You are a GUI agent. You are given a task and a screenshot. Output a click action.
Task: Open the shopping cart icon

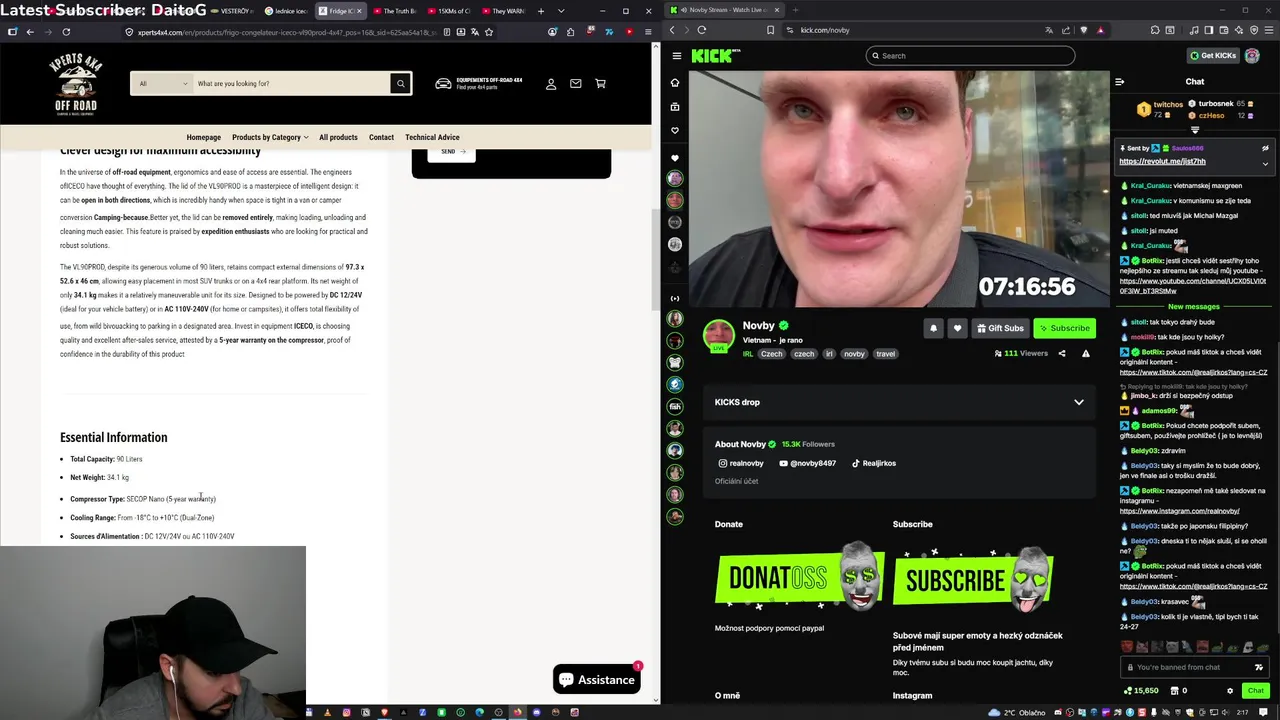[x=600, y=84]
